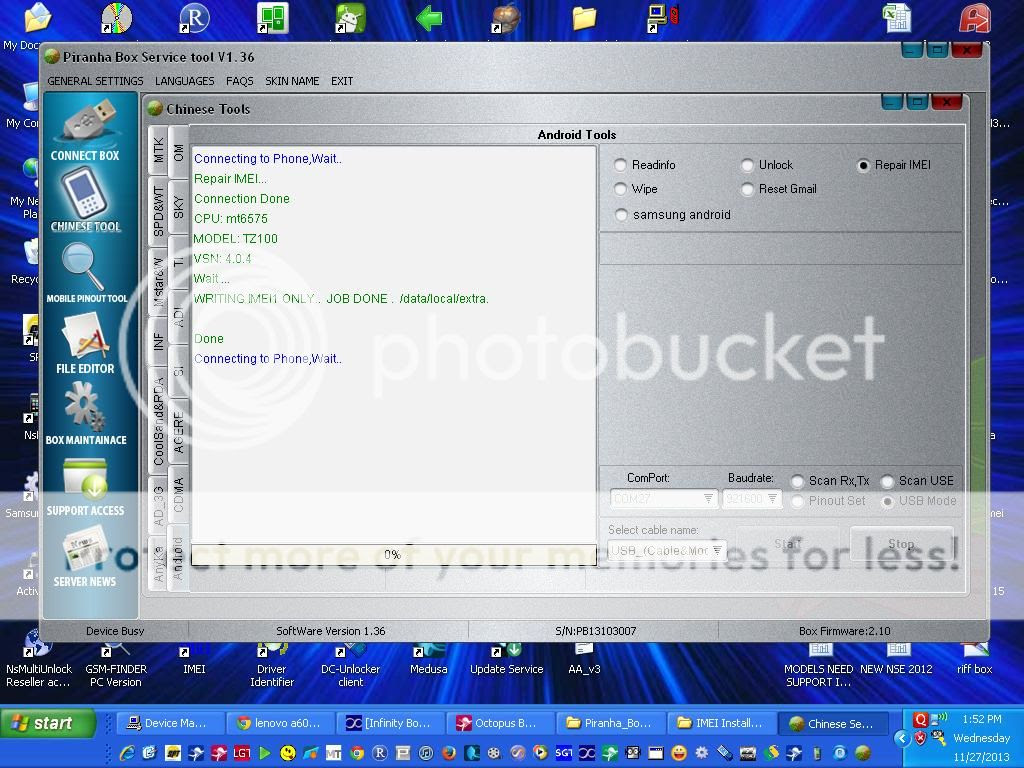
Task: Select the Readinfo radio button
Action: pos(620,165)
